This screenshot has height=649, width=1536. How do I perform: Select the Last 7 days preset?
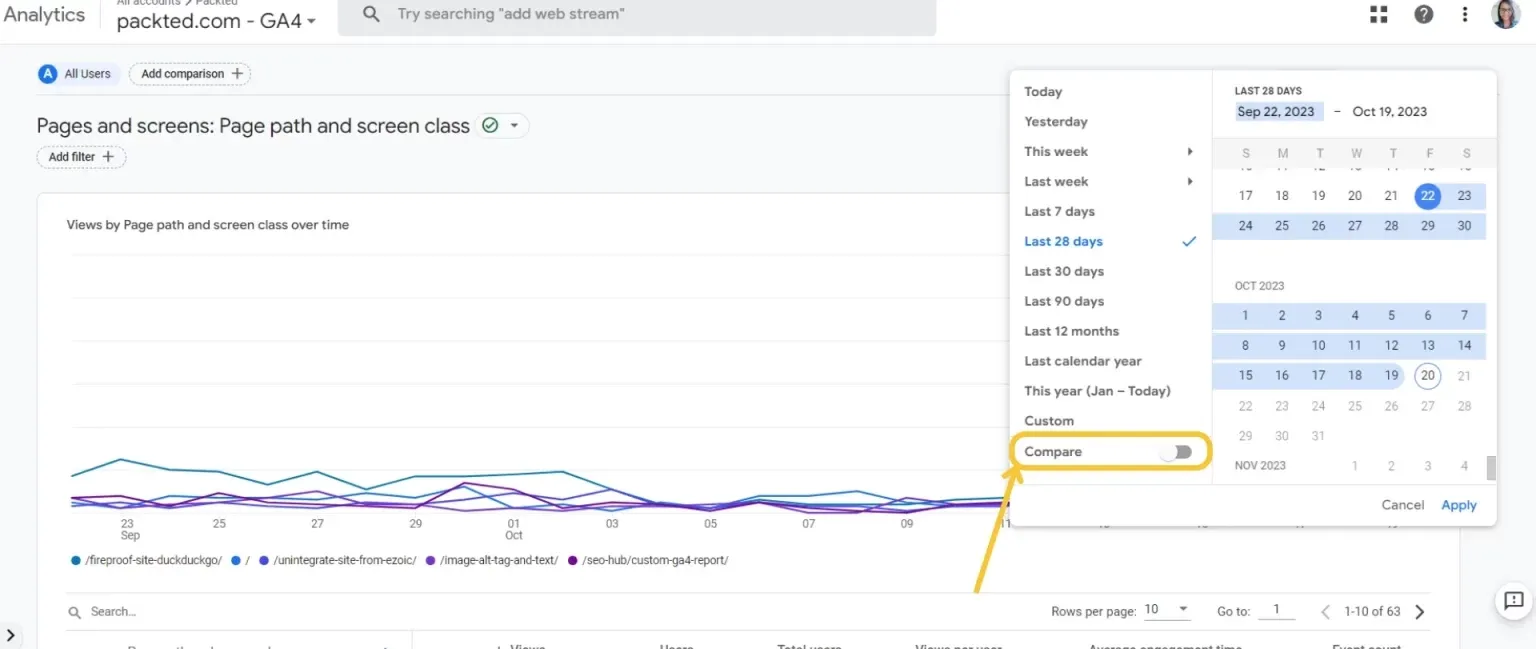click(x=1059, y=212)
